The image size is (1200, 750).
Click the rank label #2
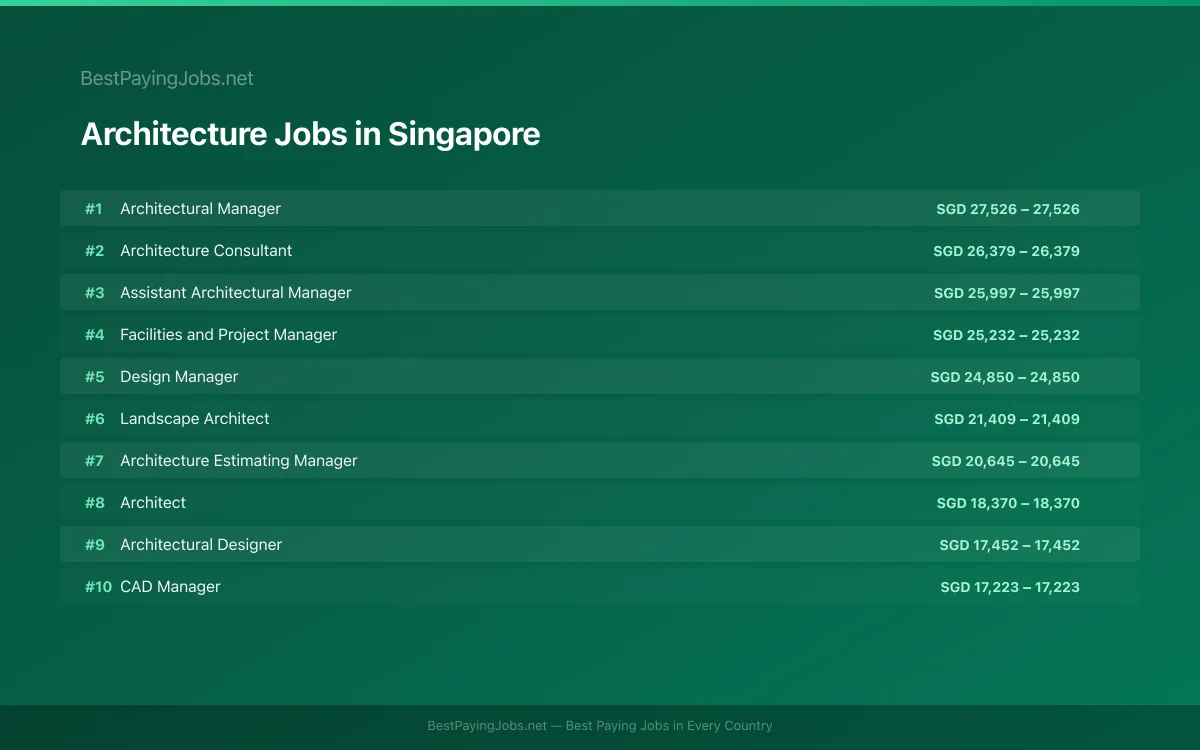click(94, 250)
